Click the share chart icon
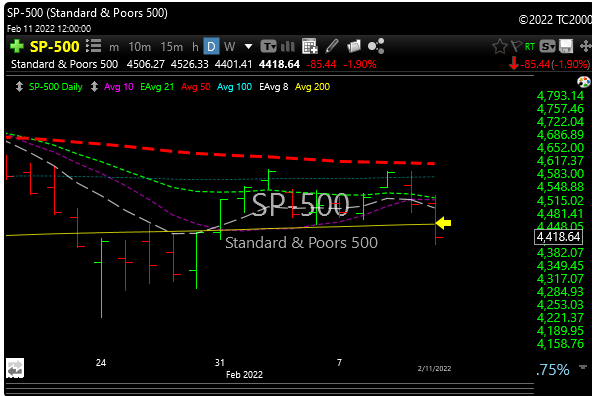 coord(376,46)
